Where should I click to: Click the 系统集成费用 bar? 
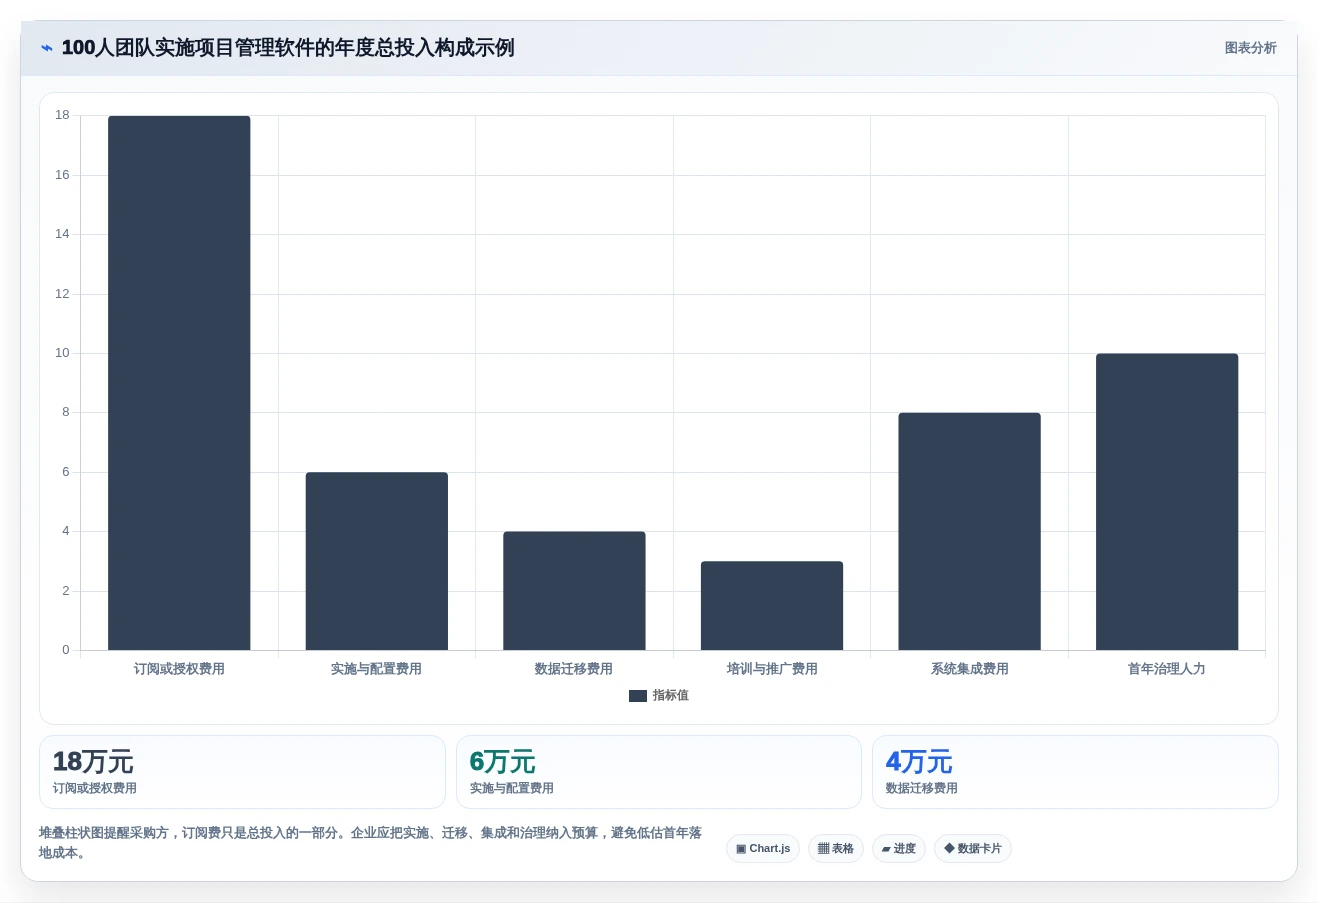click(969, 531)
